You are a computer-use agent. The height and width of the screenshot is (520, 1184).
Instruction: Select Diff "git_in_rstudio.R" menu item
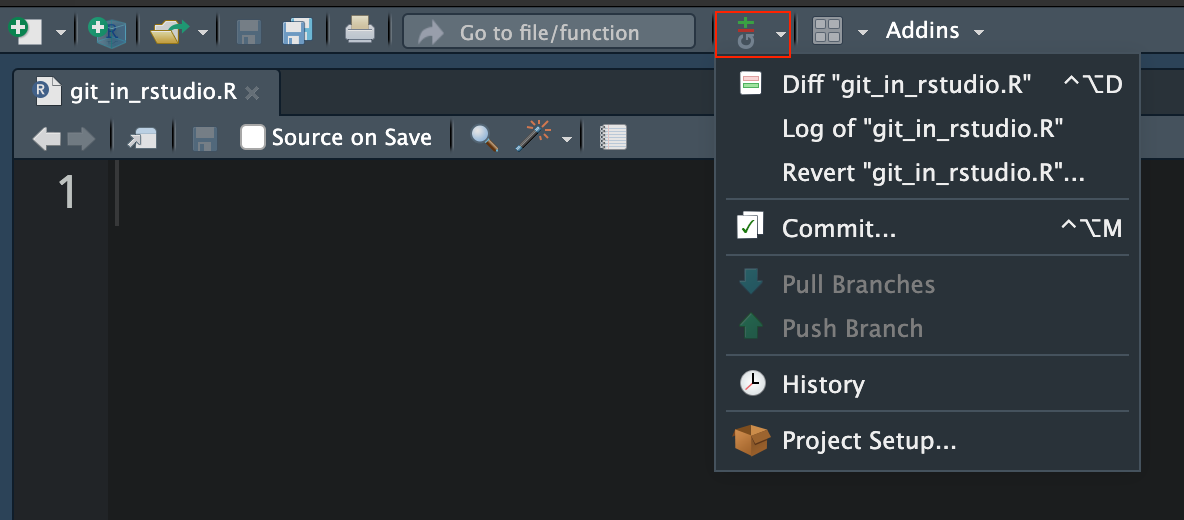pos(906,84)
